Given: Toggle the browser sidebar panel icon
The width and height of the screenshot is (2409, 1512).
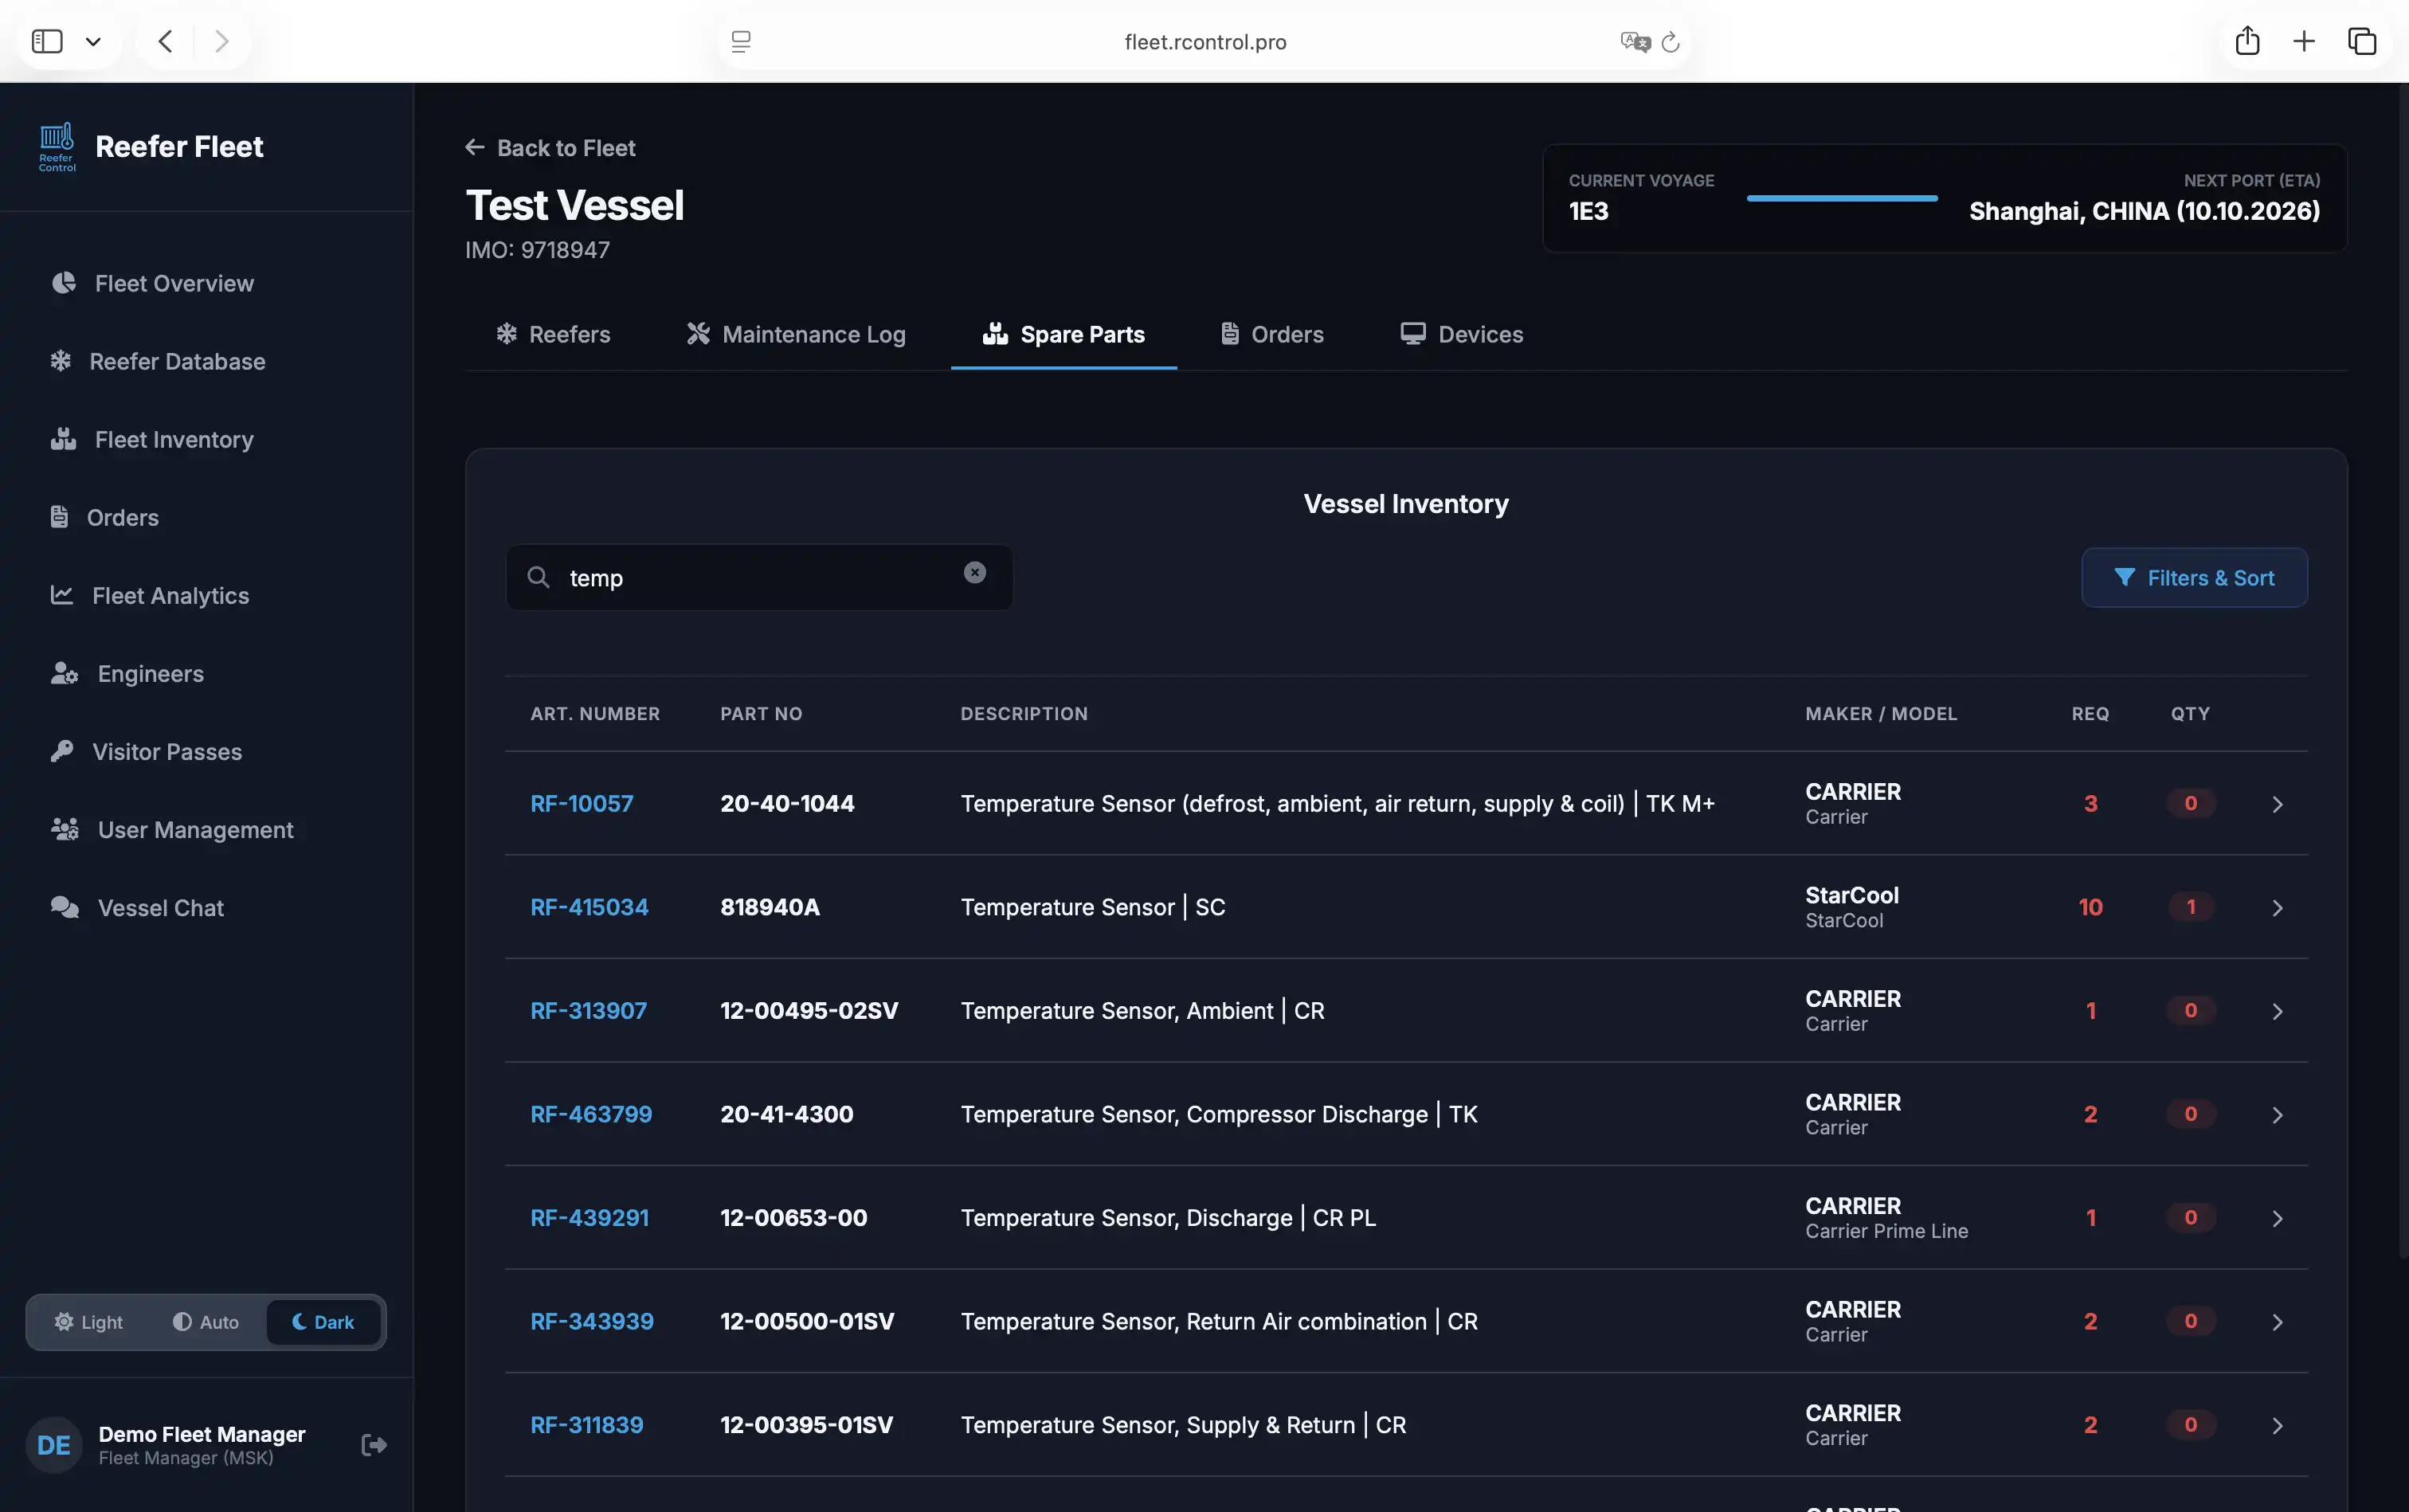Looking at the screenshot, I should 47,41.
